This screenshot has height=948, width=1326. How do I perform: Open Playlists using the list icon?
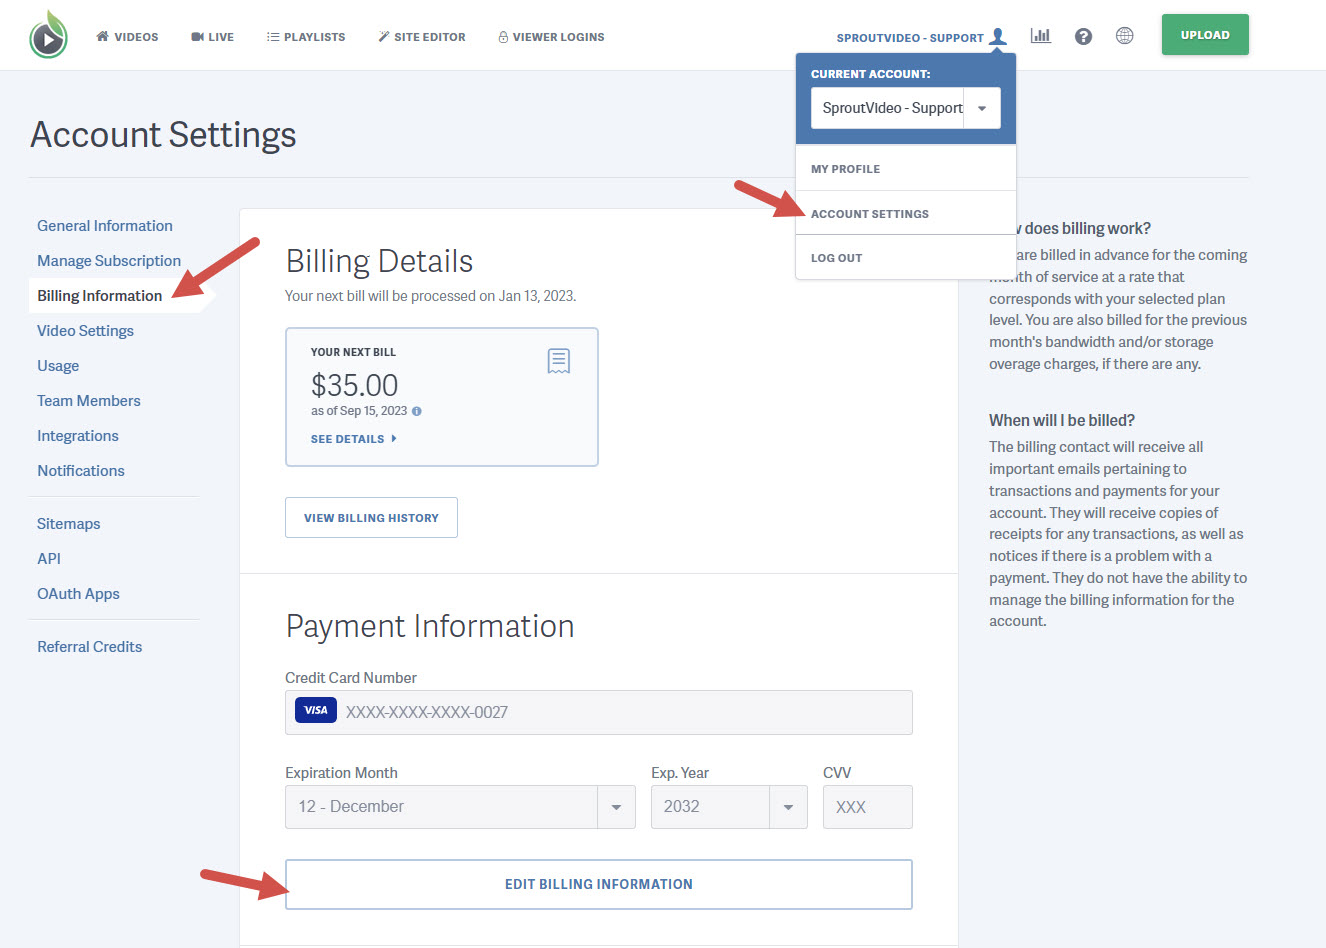pos(270,36)
